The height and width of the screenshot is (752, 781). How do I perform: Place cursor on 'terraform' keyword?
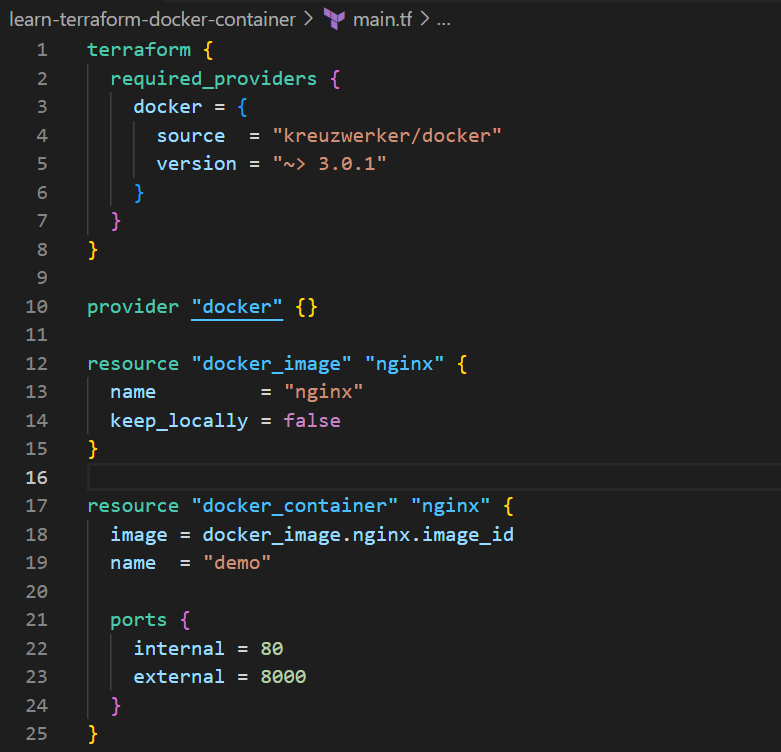[139, 50]
